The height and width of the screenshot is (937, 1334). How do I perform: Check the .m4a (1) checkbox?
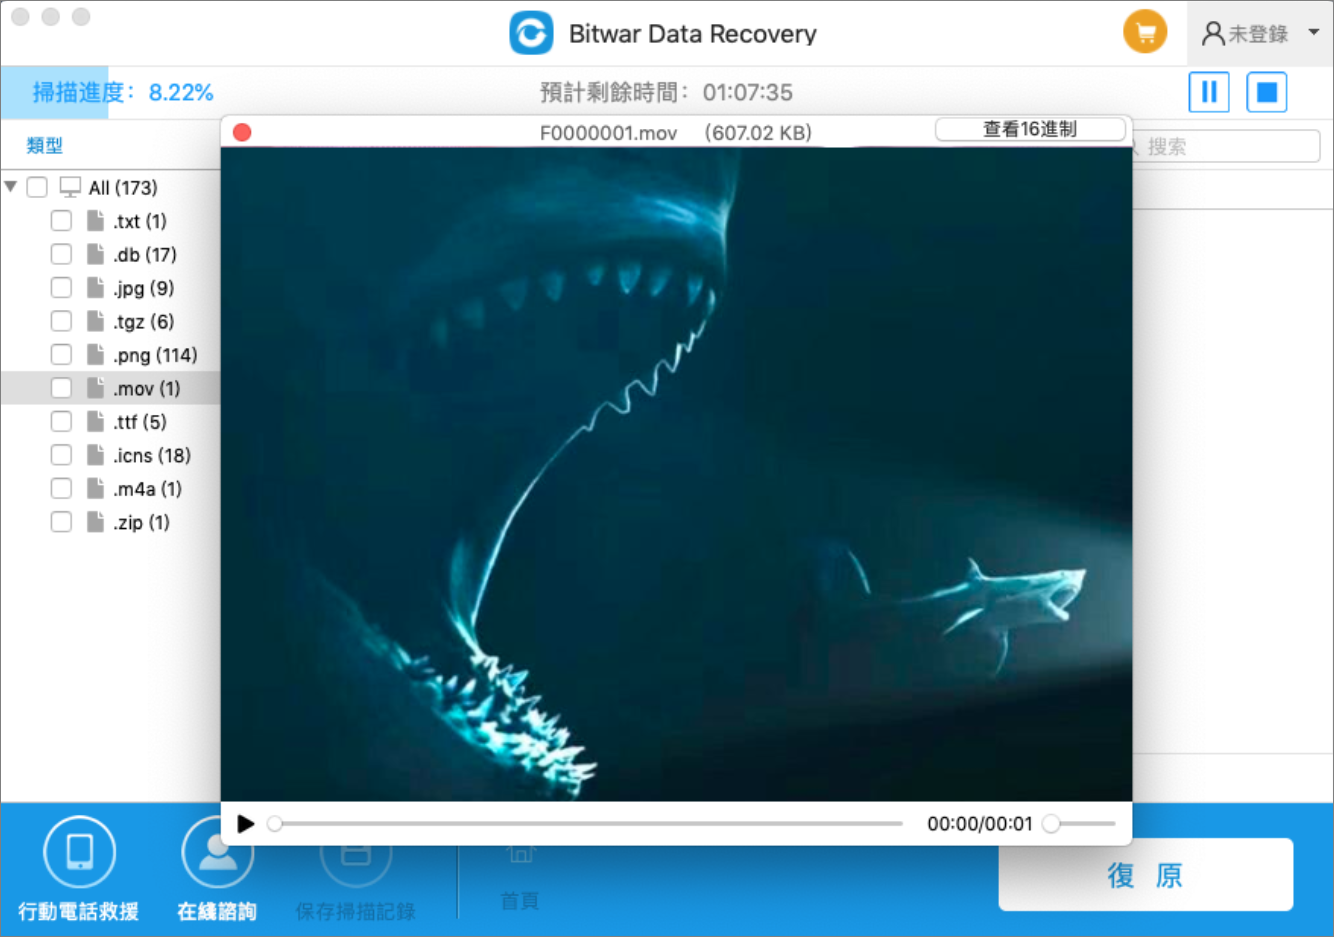point(61,489)
